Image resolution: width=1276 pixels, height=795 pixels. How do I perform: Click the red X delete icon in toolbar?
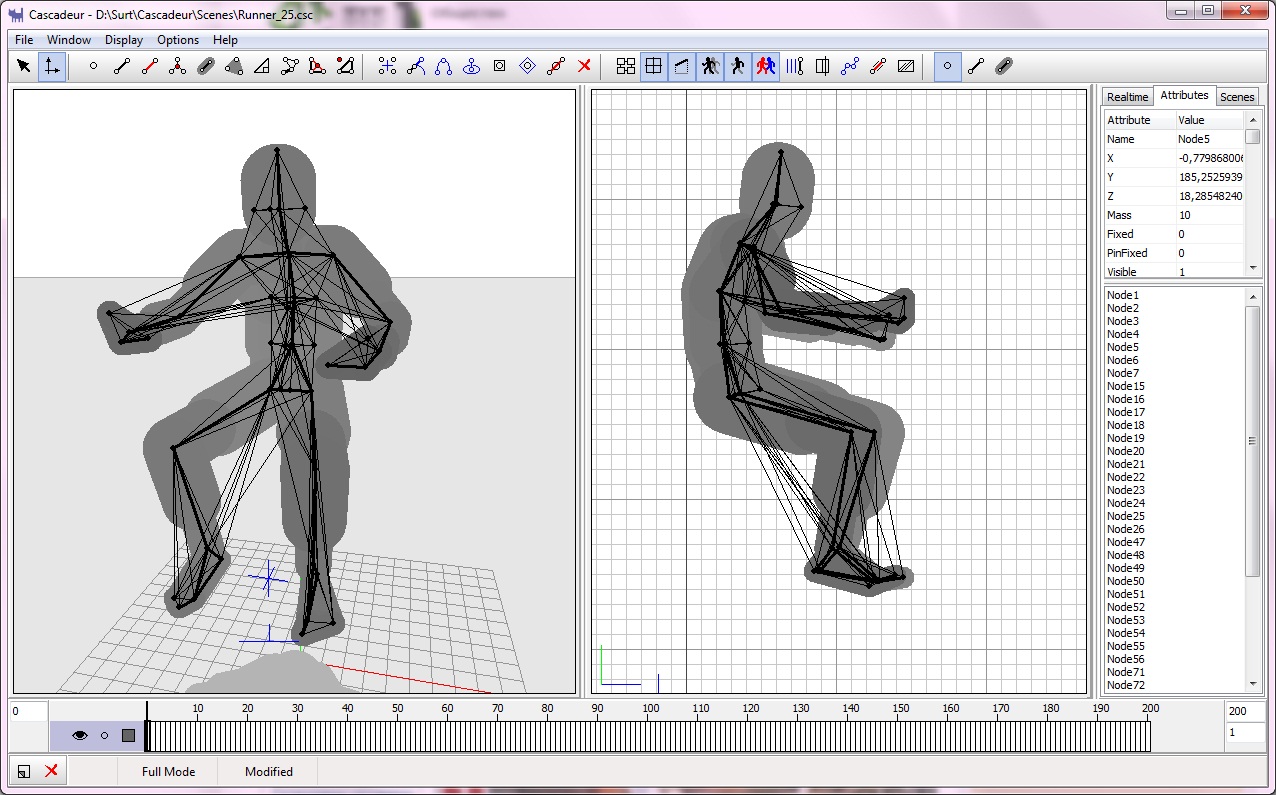[x=585, y=66]
